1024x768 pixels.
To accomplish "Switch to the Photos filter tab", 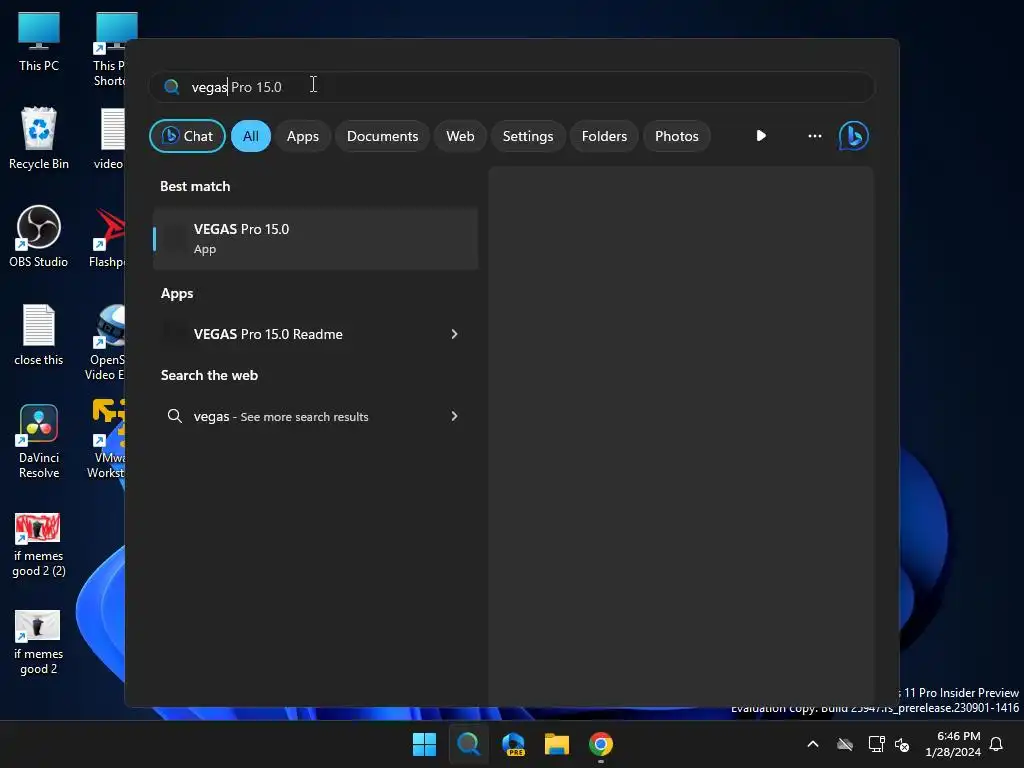I will [x=677, y=136].
